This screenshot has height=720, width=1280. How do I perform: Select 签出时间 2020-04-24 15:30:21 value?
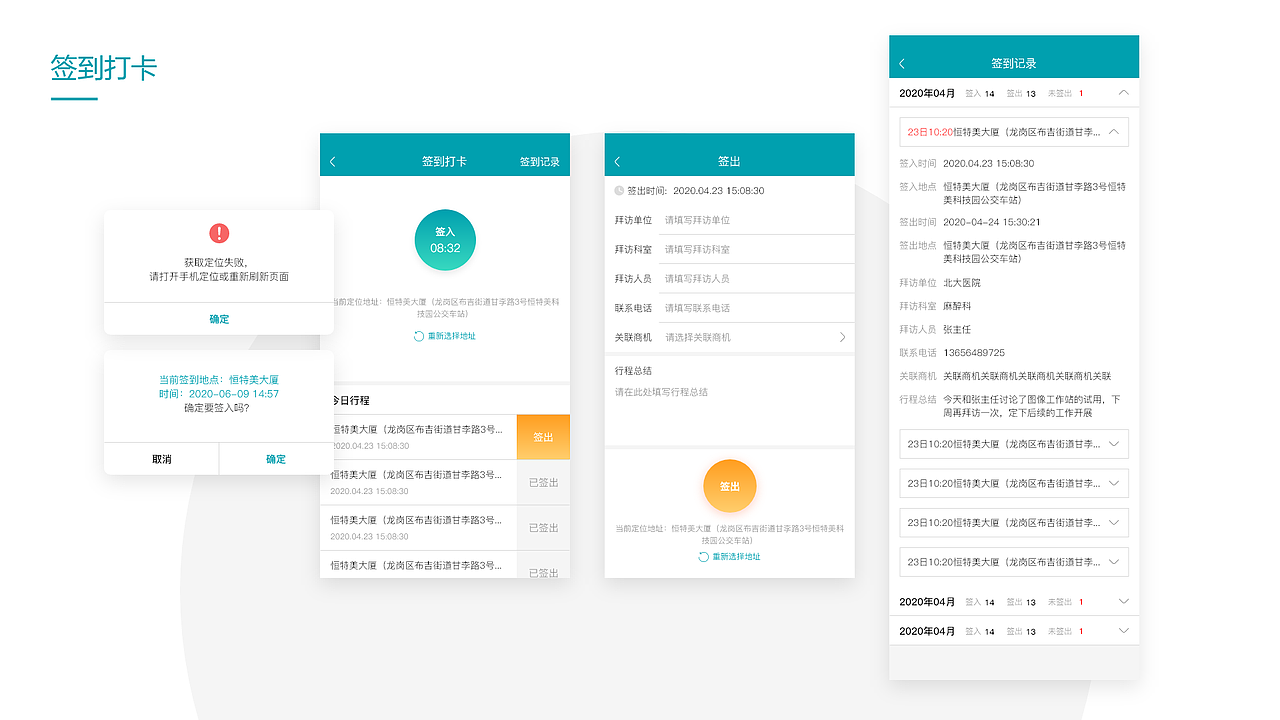(991, 222)
